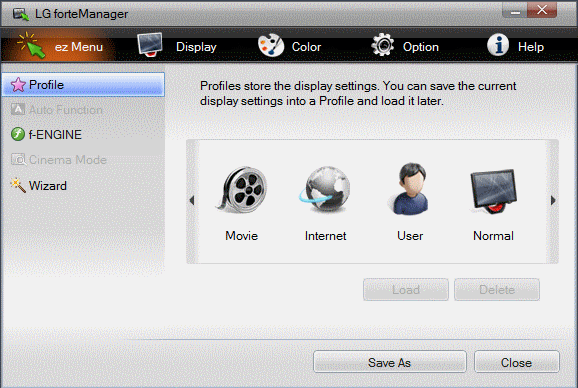The image size is (578, 388).
Task: Click the Load button
Action: pyautogui.click(x=406, y=290)
